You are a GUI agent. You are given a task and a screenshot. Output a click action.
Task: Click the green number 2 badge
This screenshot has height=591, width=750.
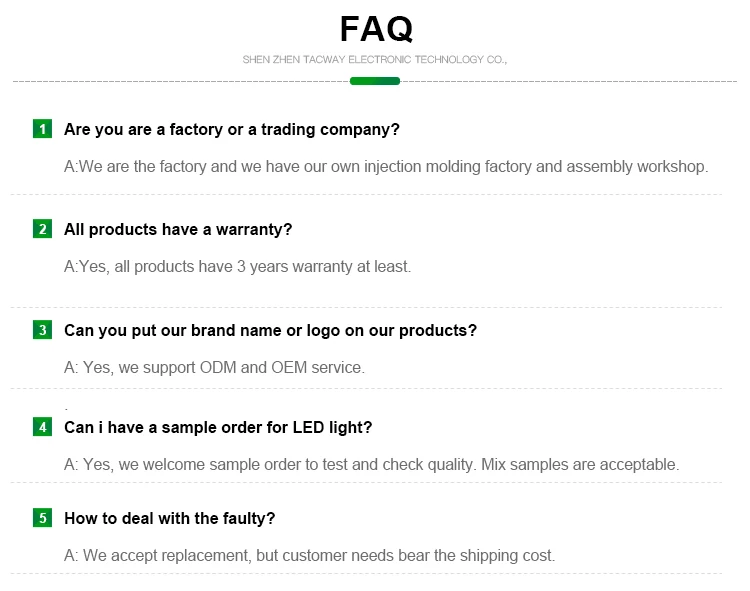pyautogui.click(x=42, y=229)
